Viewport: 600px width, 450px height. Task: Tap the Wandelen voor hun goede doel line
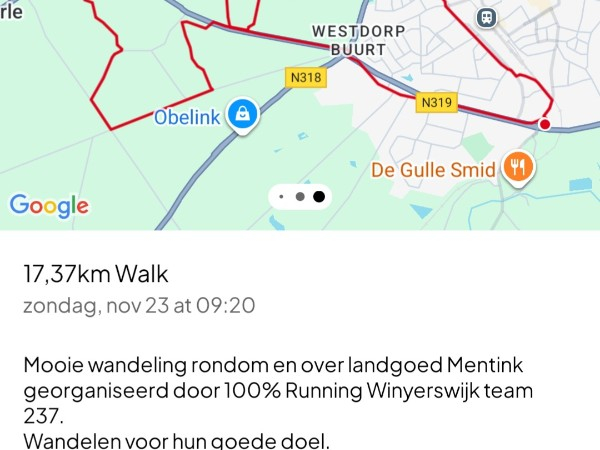click(x=176, y=441)
